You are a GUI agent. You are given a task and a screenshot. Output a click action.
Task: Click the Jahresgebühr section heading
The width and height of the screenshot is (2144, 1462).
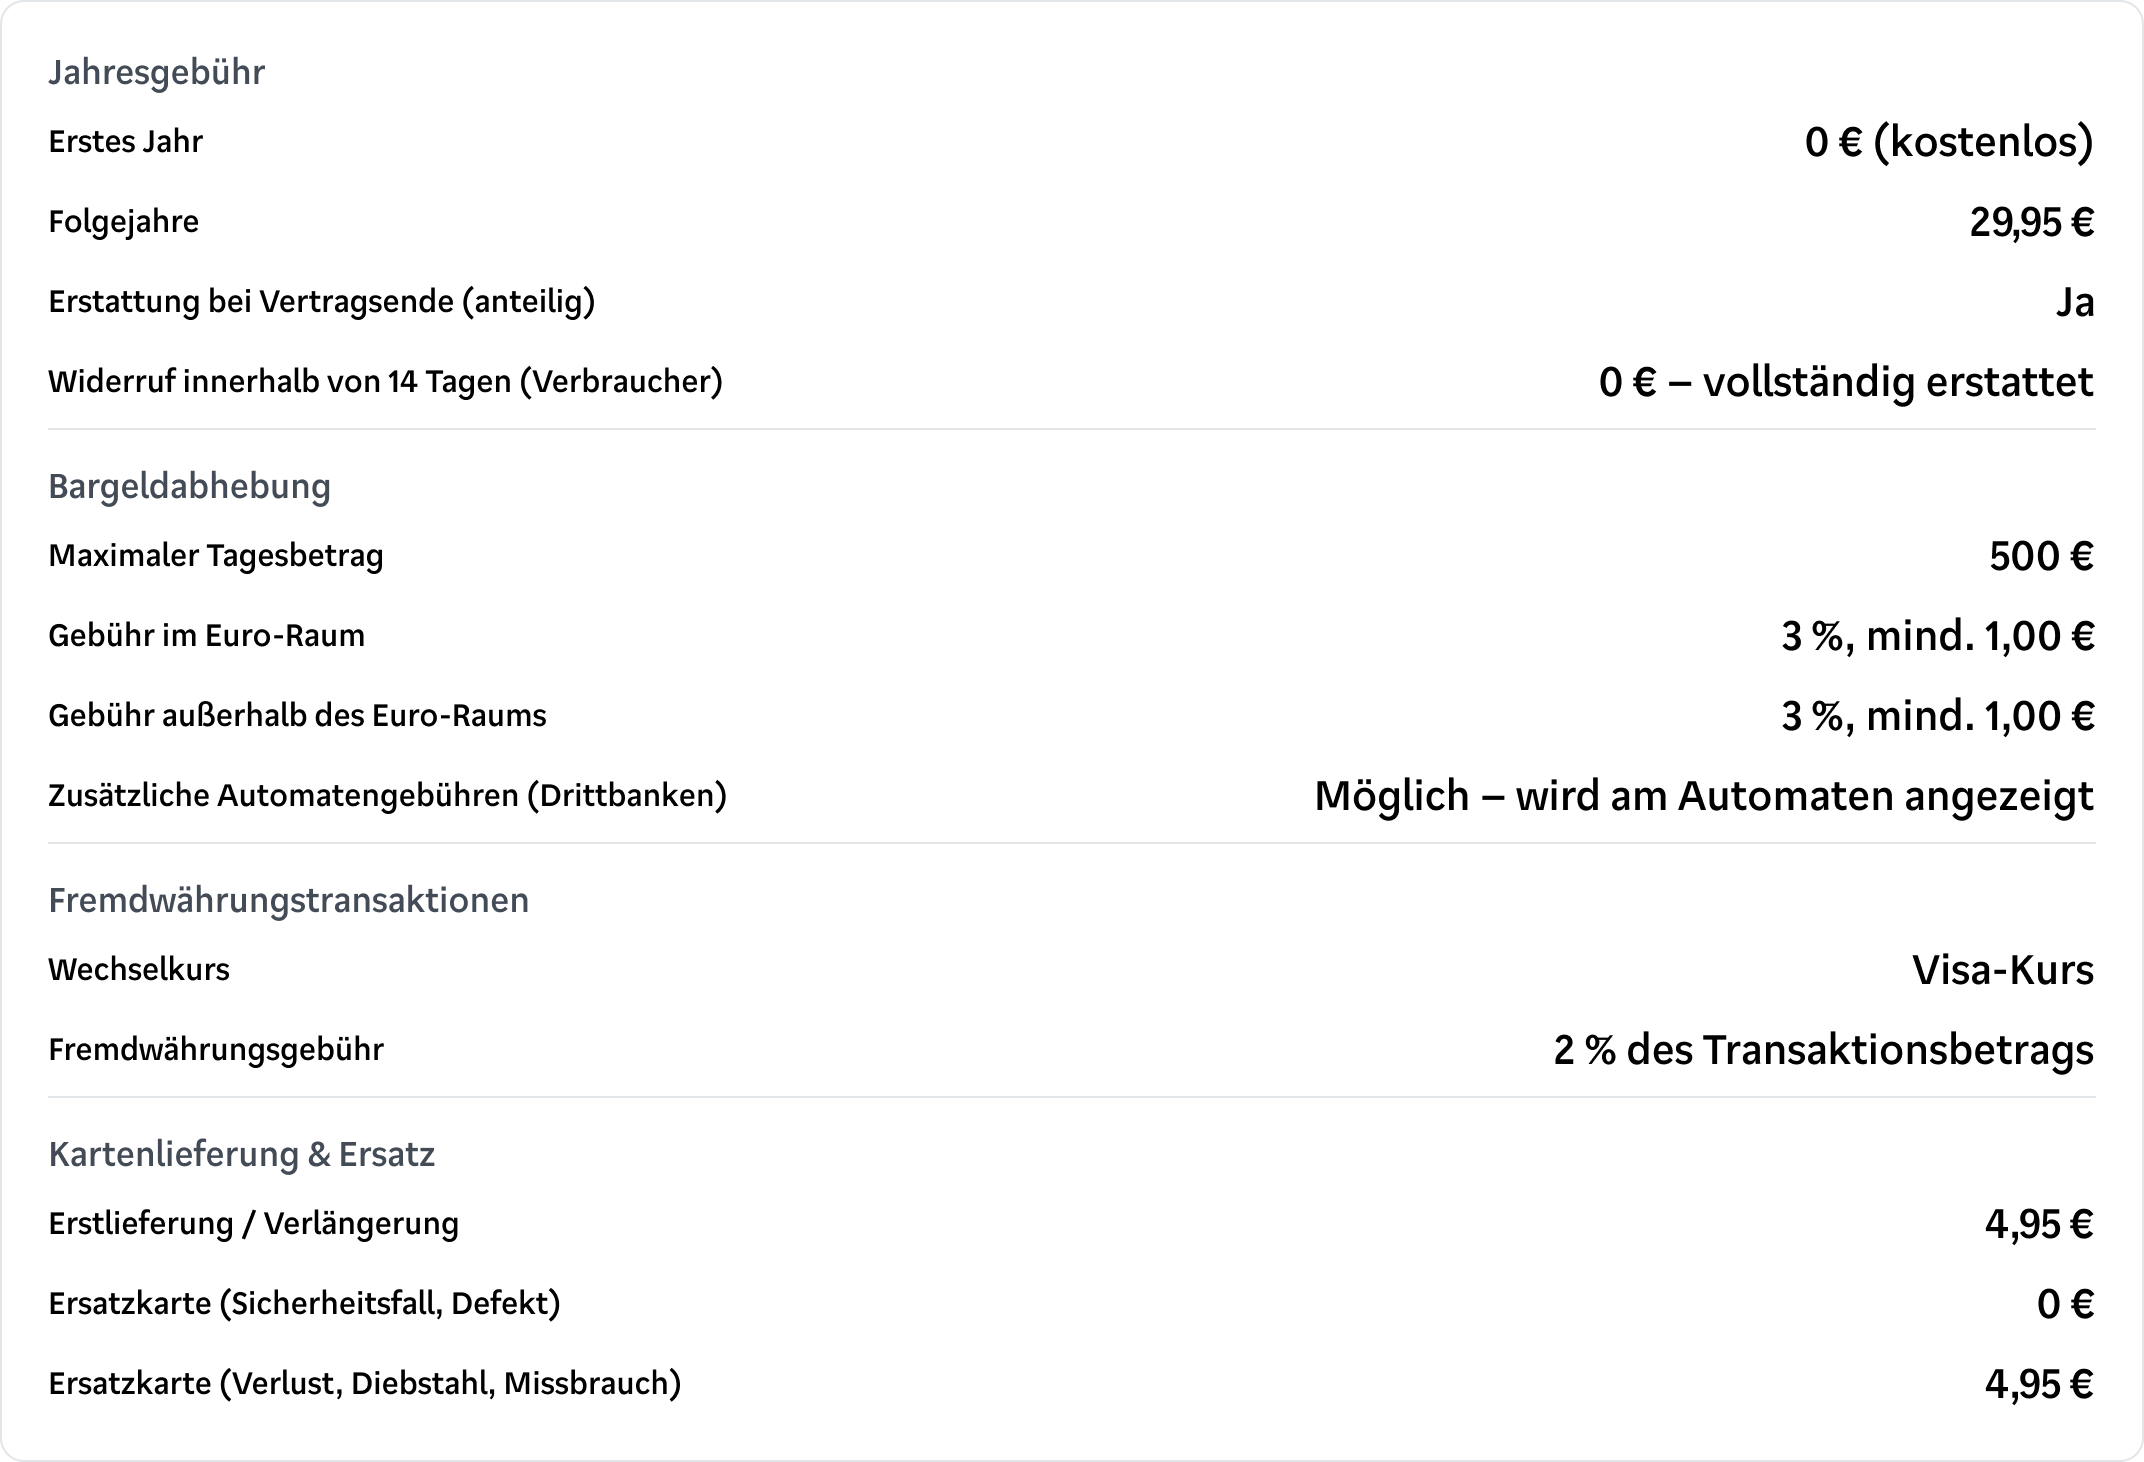[156, 72]
